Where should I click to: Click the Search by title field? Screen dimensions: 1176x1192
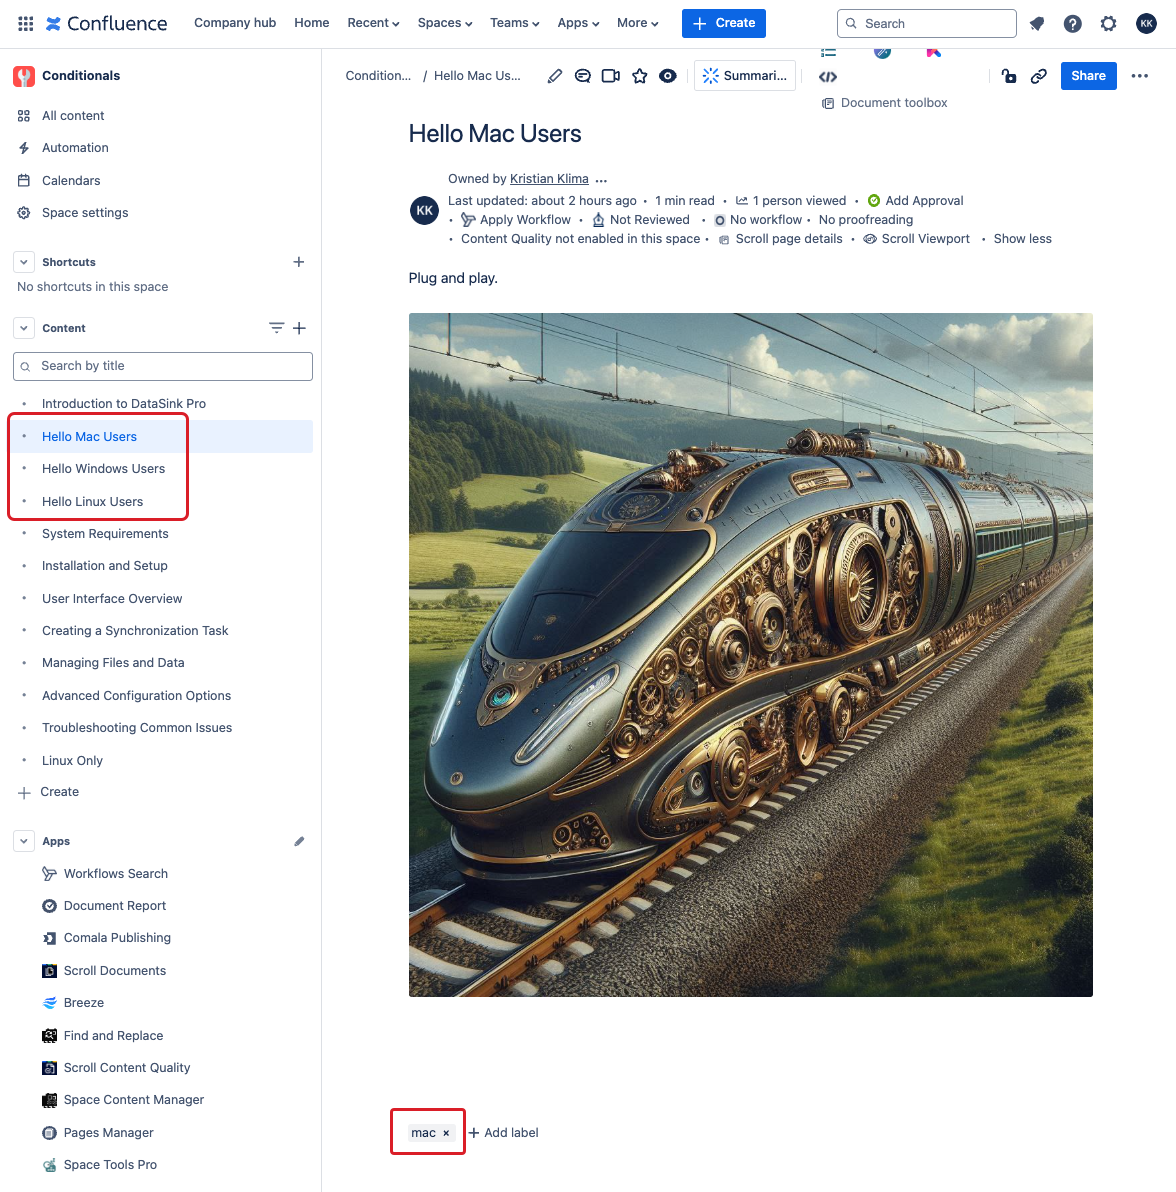[163, 366]
